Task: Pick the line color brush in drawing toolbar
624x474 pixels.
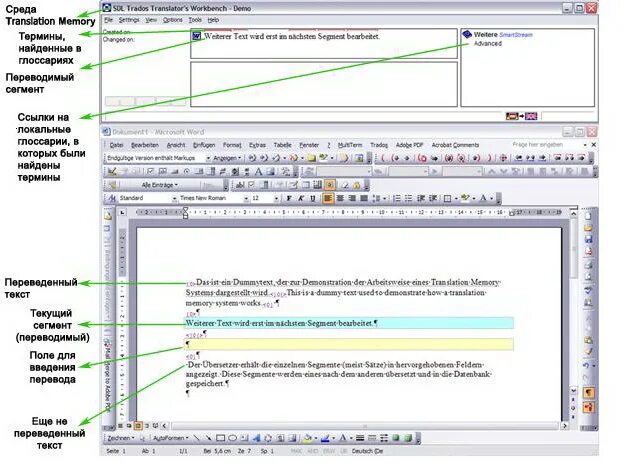Action: pos(325,438)
